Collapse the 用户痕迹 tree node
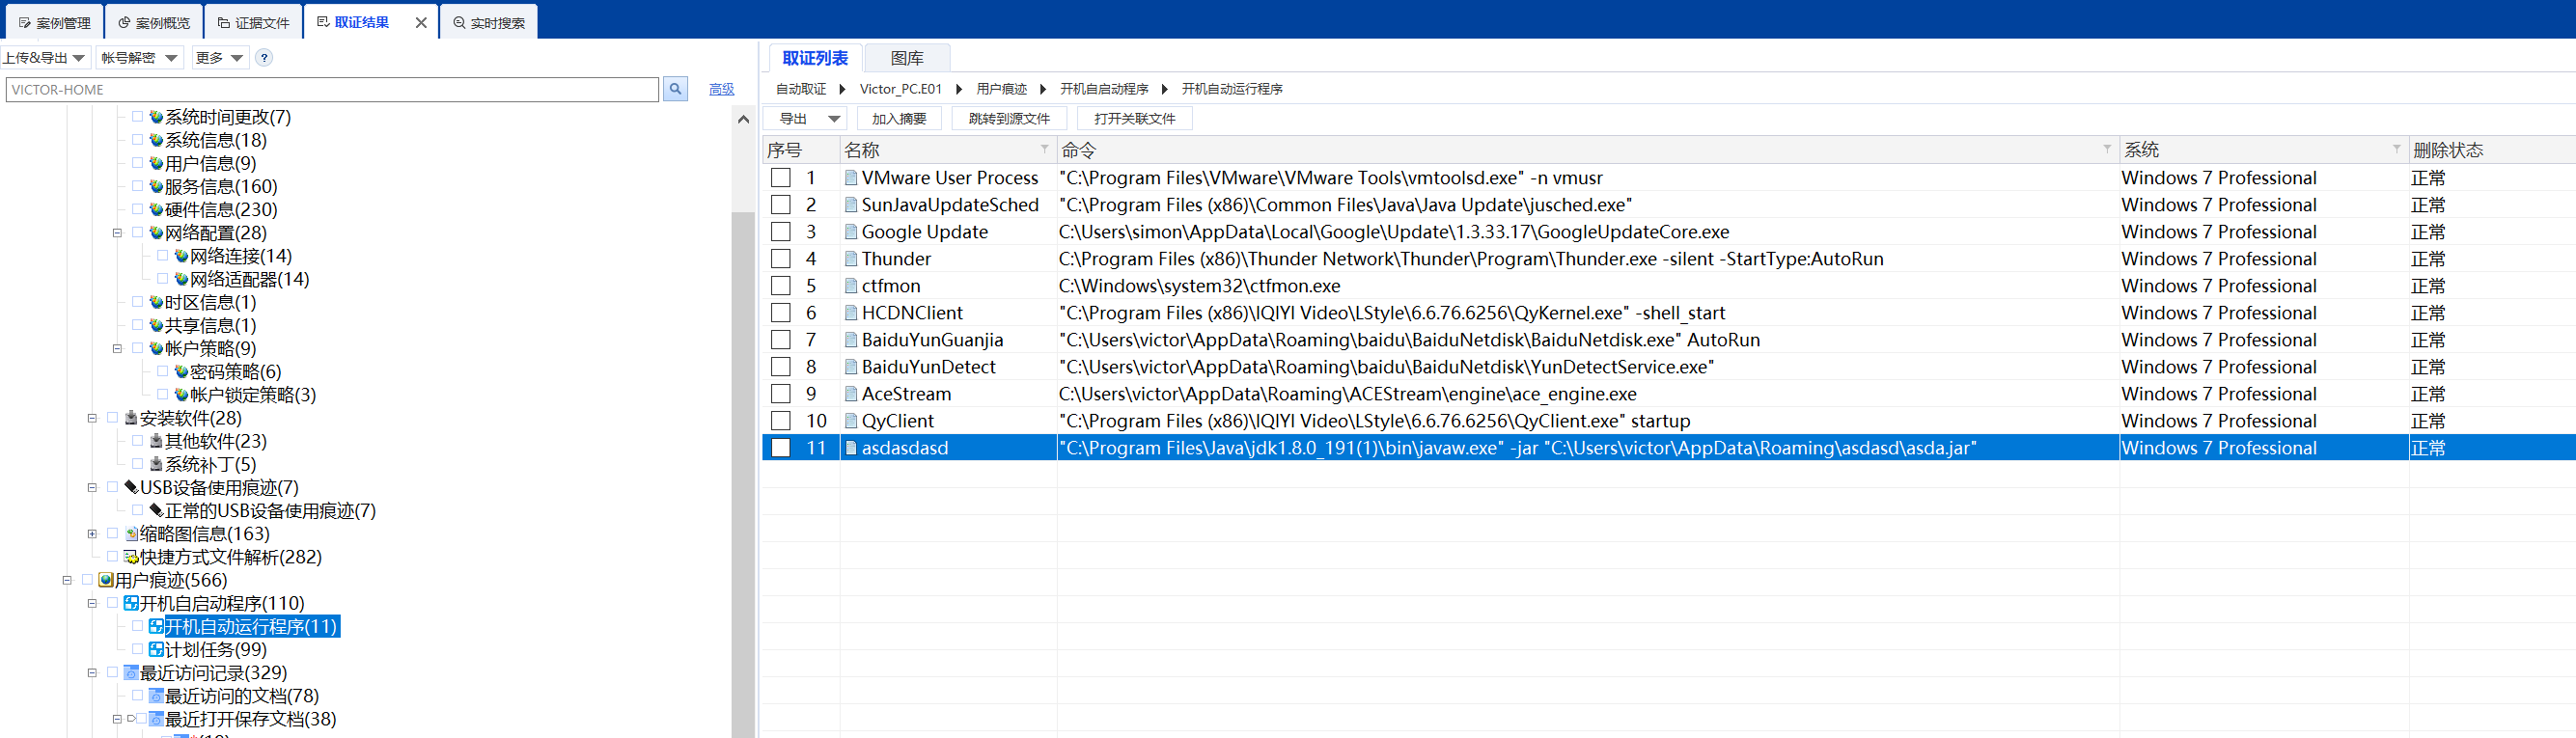 pyautogui.click(x=67, y=580)
